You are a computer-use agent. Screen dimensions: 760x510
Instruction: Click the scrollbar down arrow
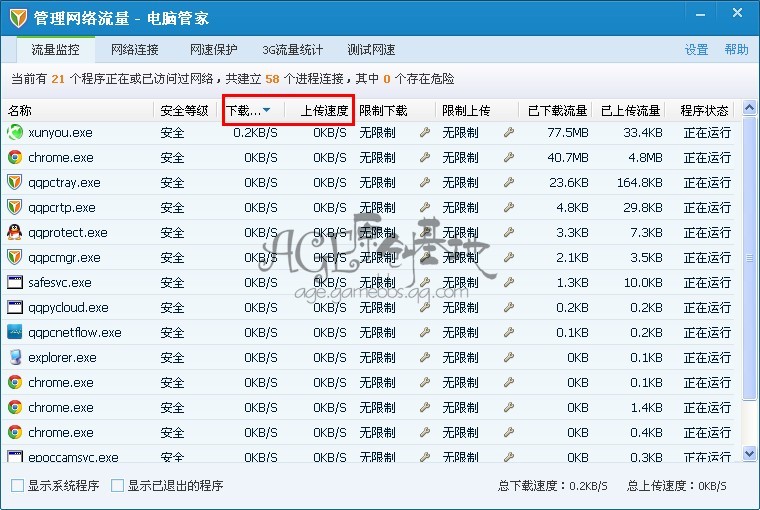tap(749, 454)
